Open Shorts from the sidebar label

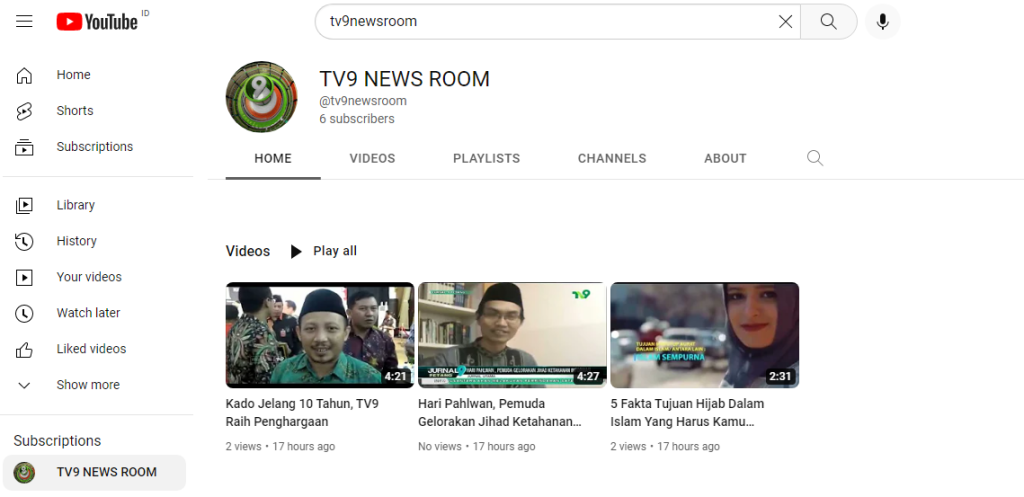pos(74,111)
